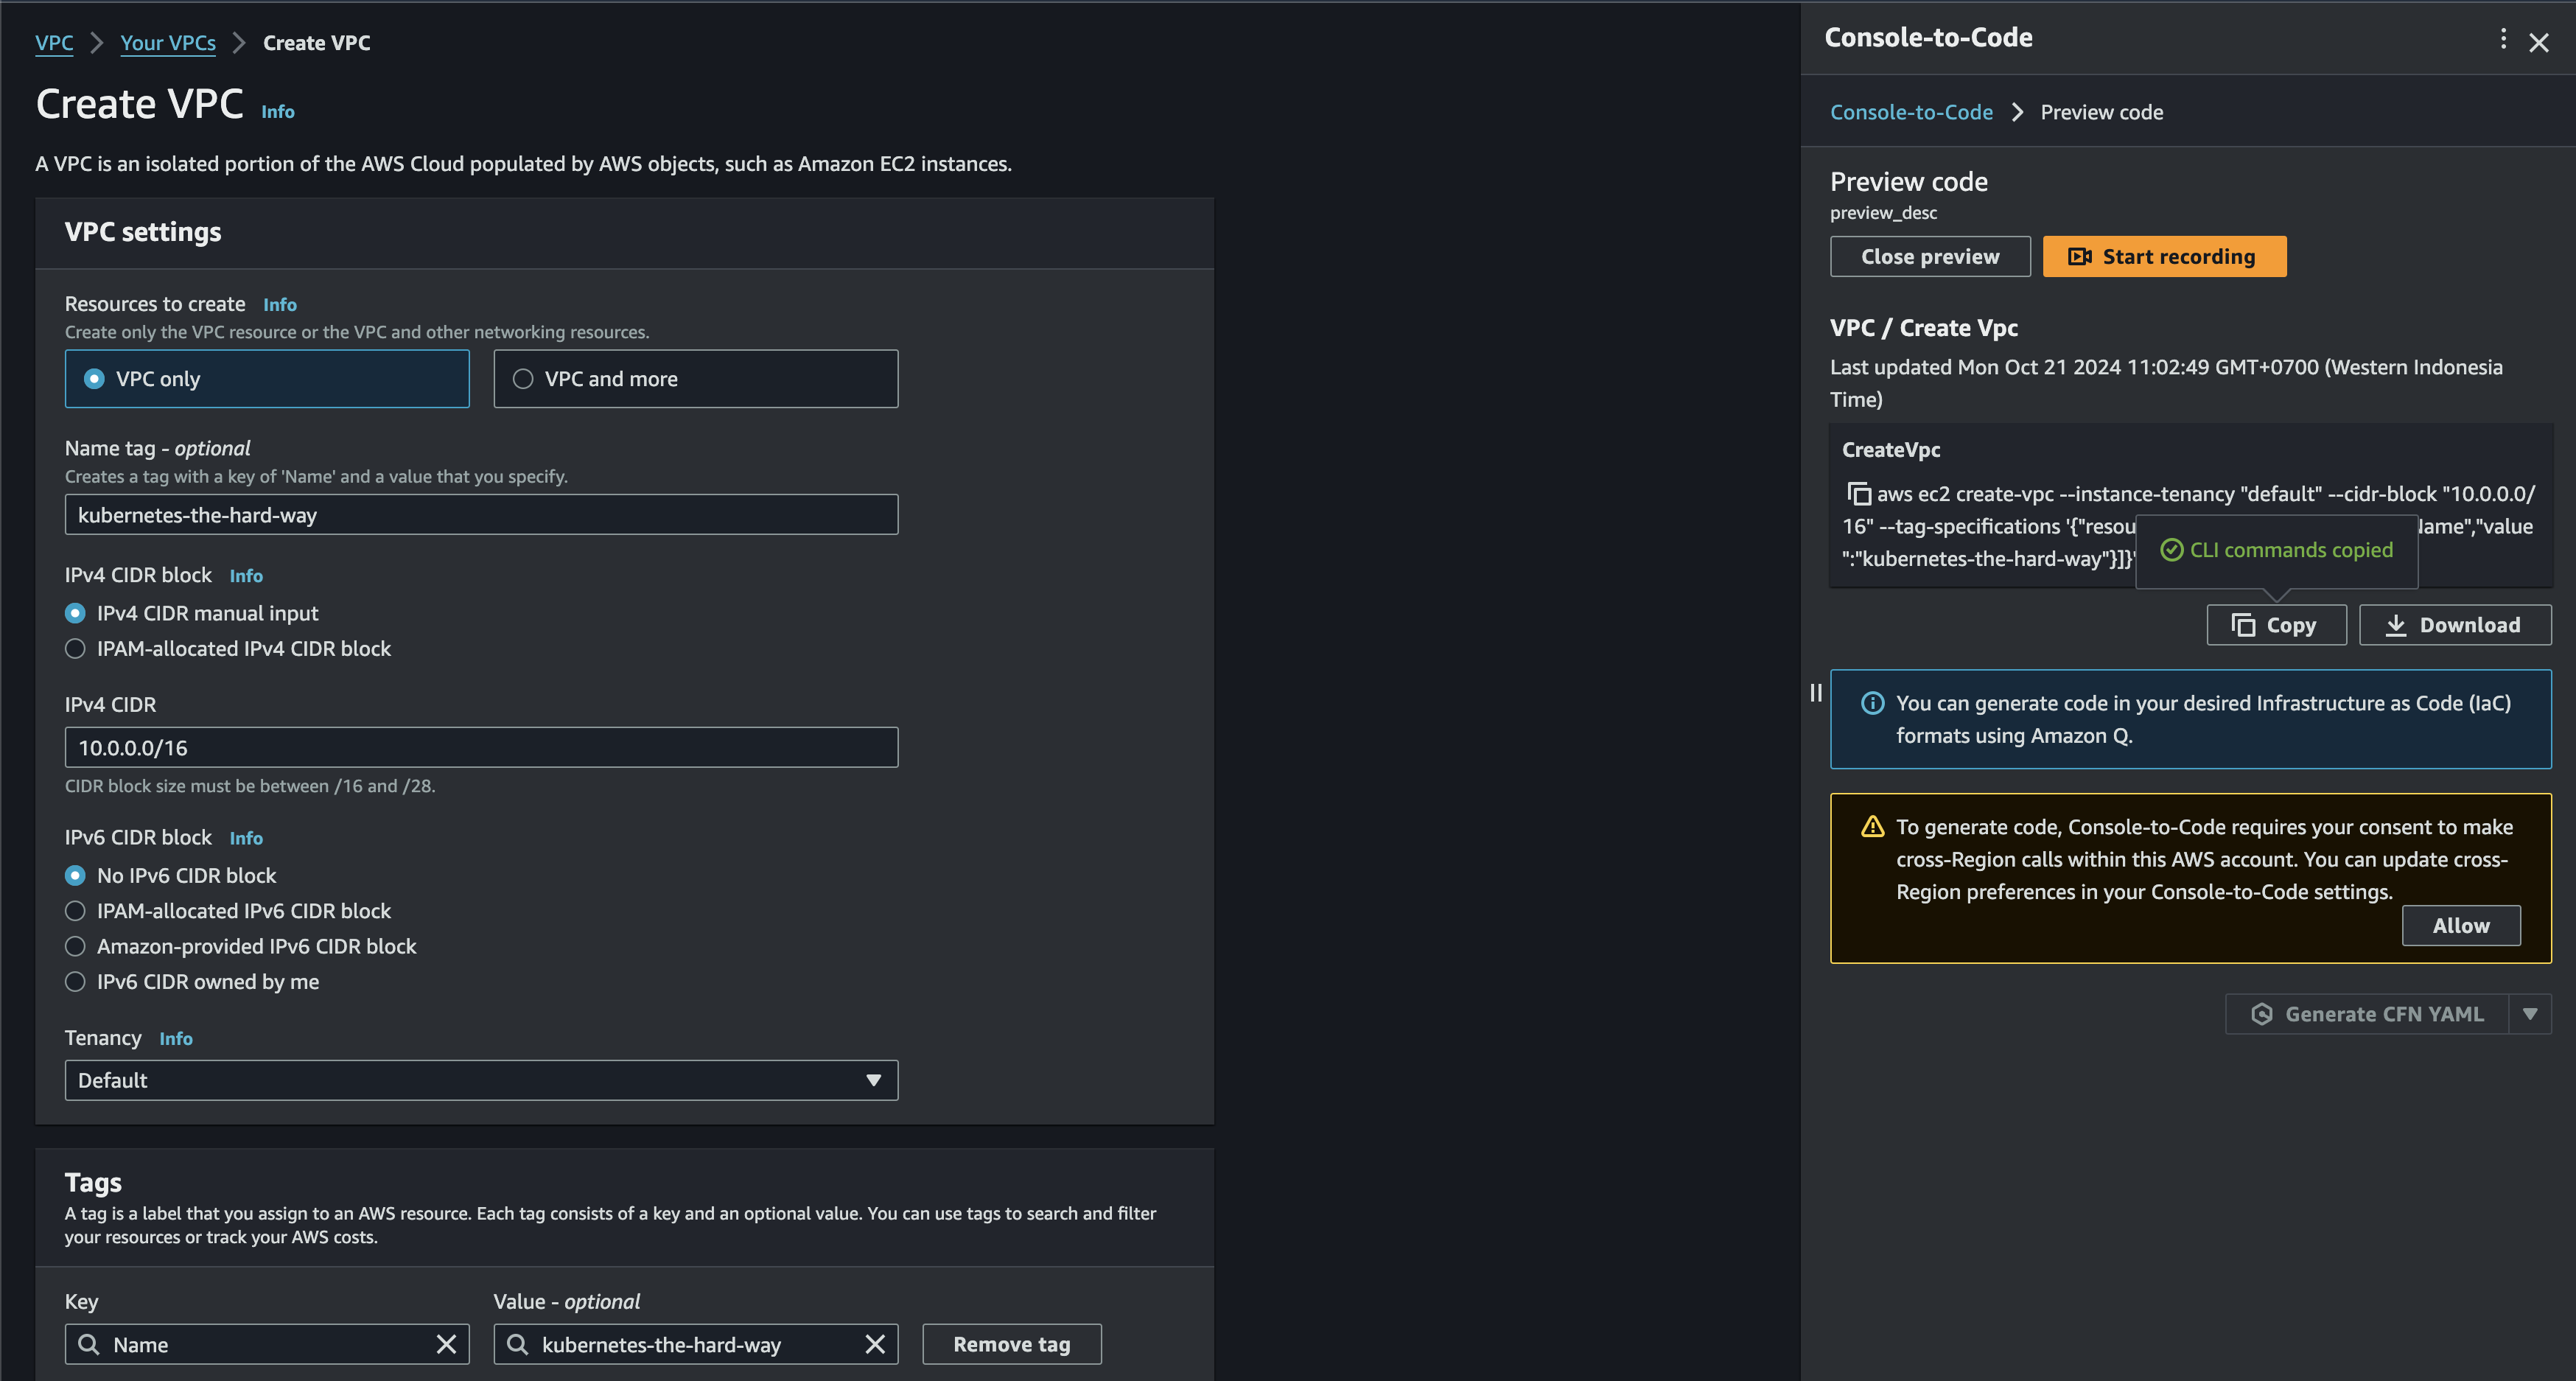Download the generated code

coord(2455,625)
